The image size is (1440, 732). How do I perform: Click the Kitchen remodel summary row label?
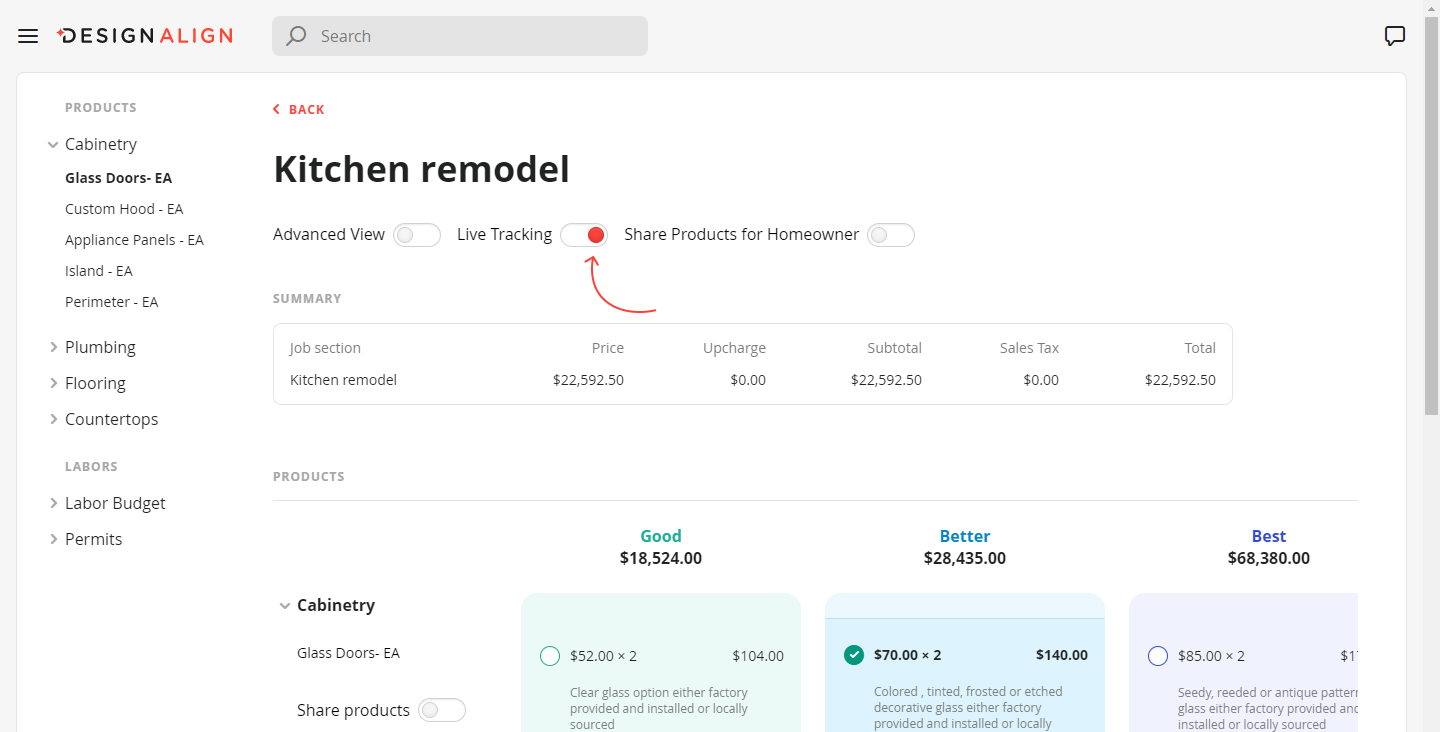pyautogui.click(x=343, y=380)
